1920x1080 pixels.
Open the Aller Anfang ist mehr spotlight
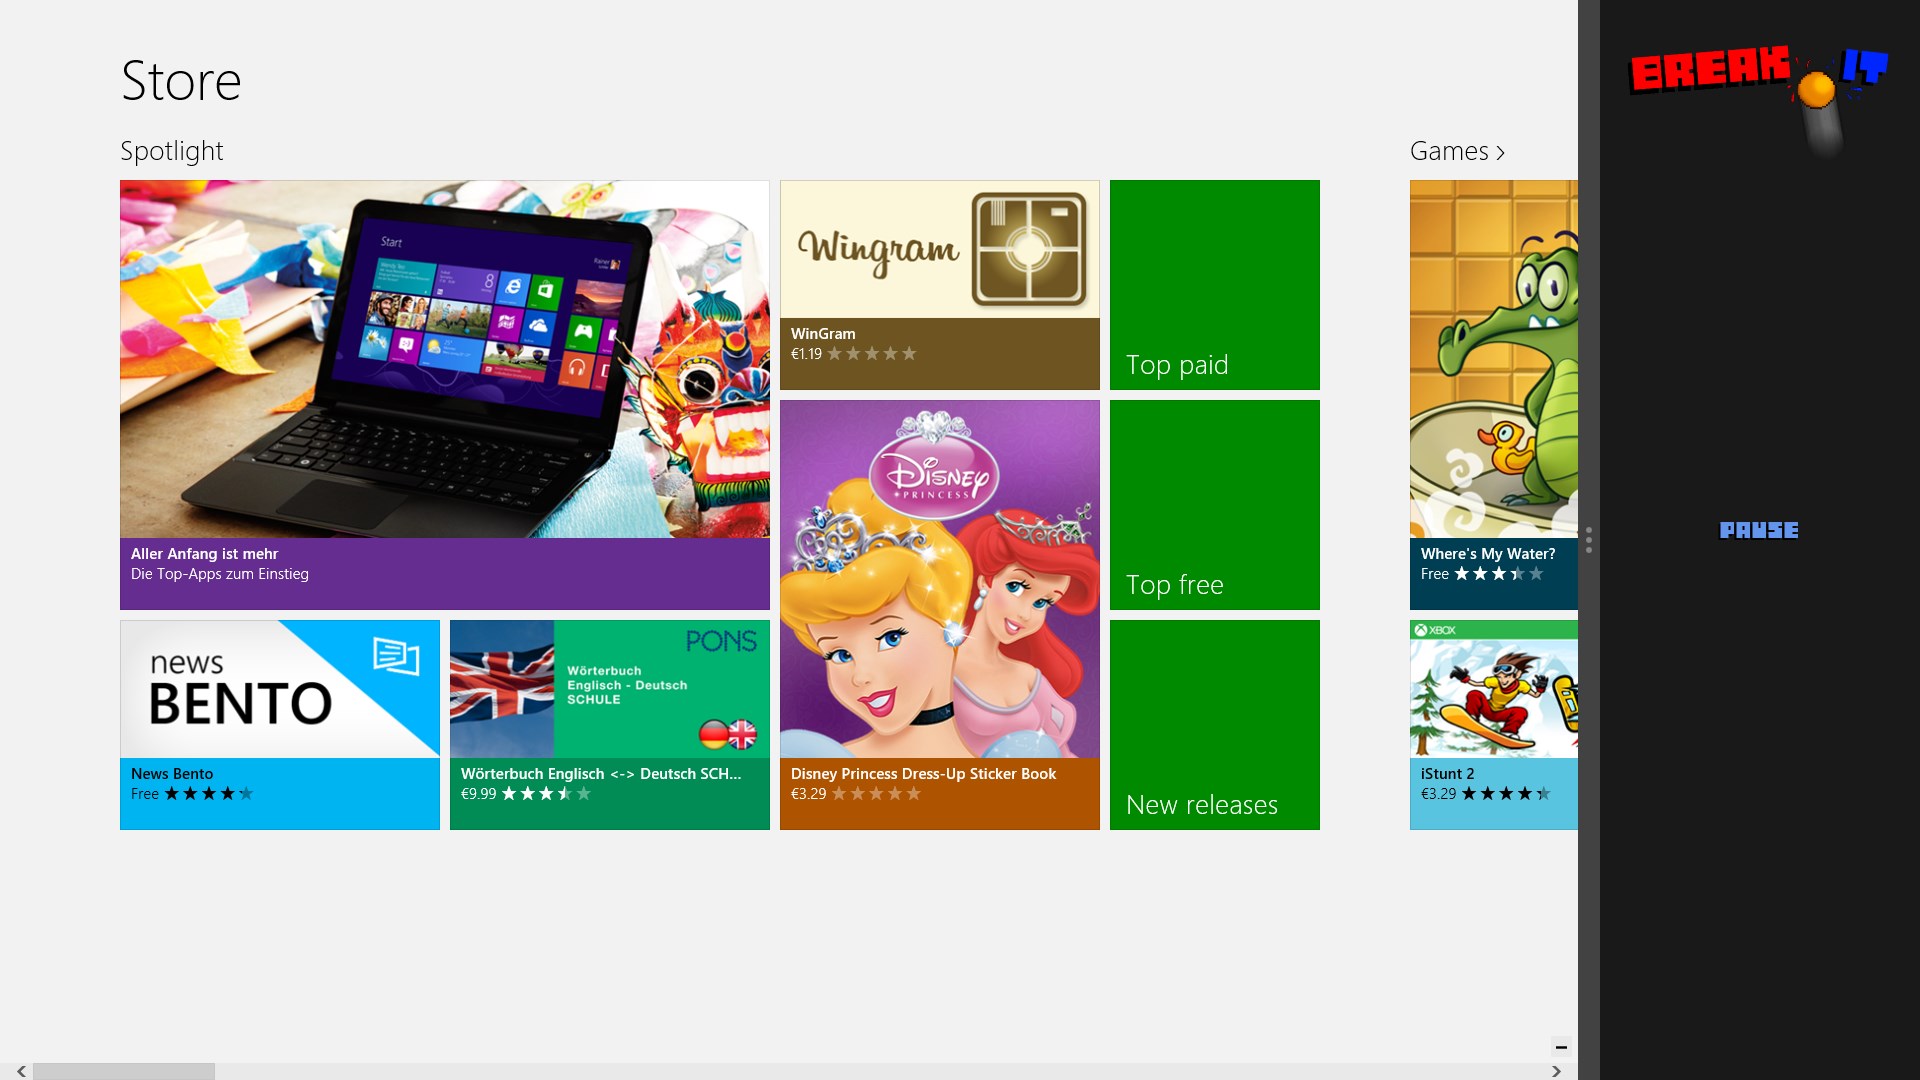(x=445, y=395)
